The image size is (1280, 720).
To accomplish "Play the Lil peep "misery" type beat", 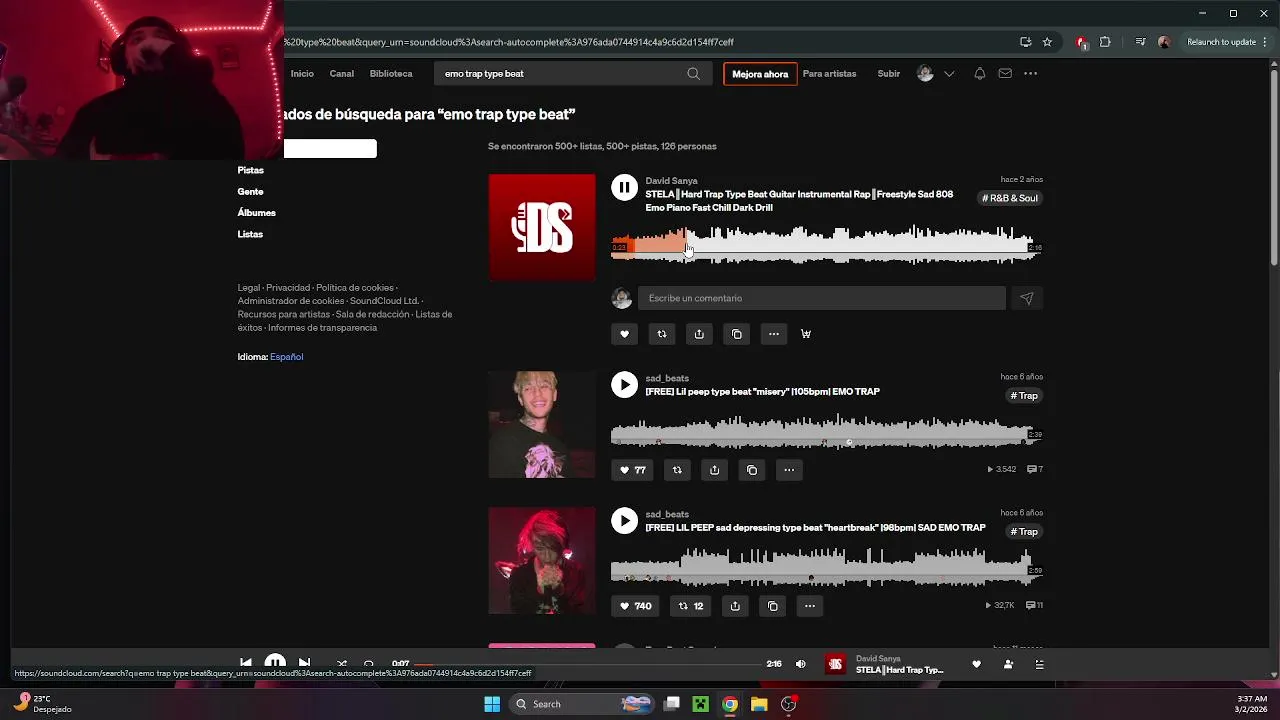I will [x=624, y=385].
